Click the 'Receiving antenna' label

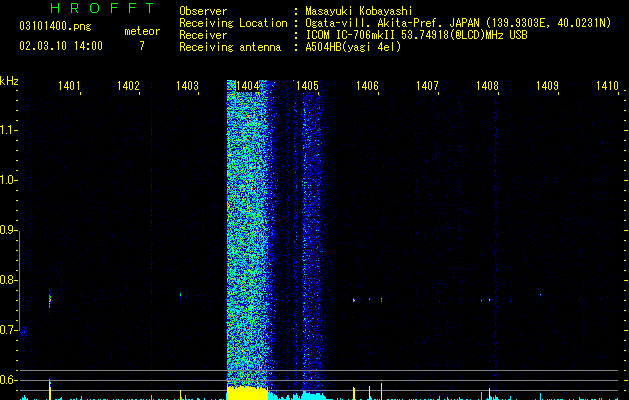(230, 47)
